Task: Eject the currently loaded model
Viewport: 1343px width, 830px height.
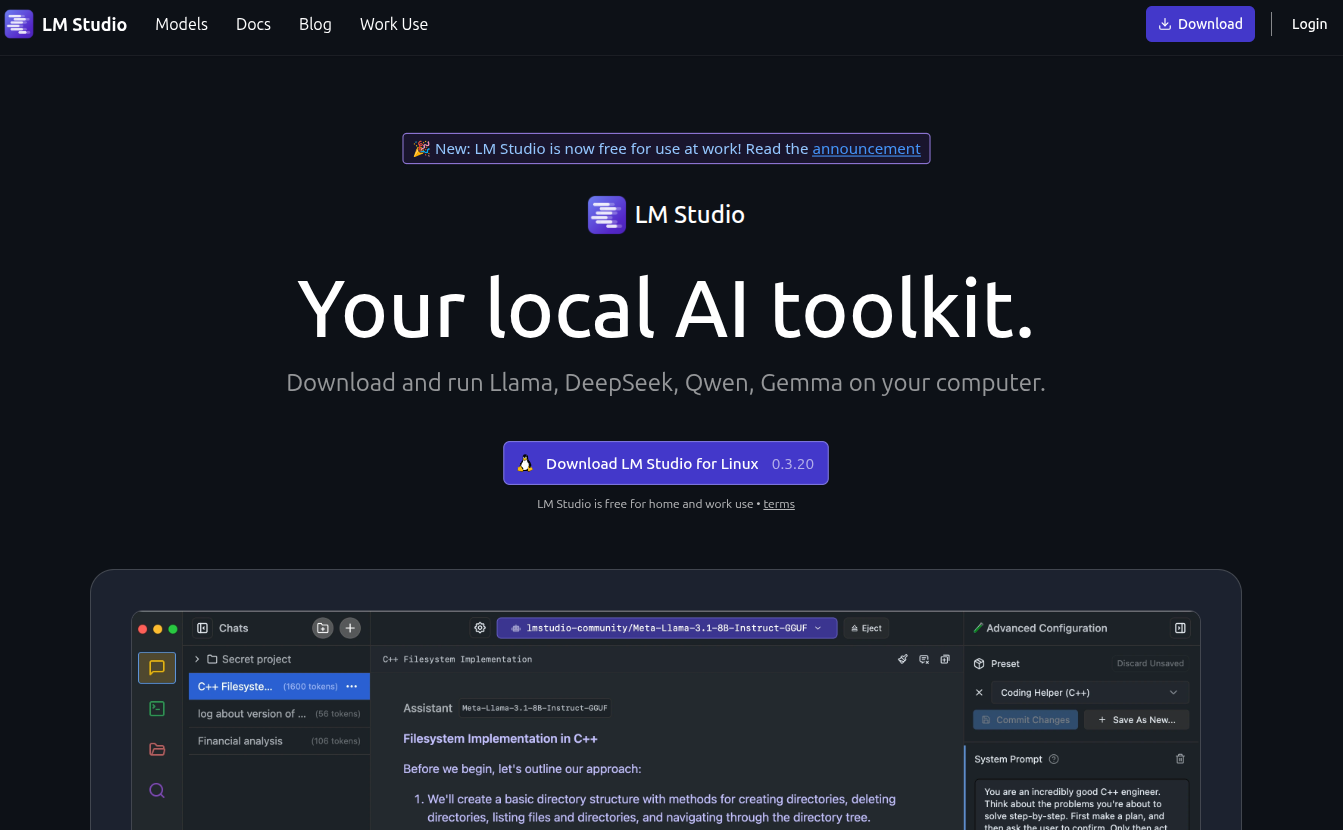Action: click(866, 628)
